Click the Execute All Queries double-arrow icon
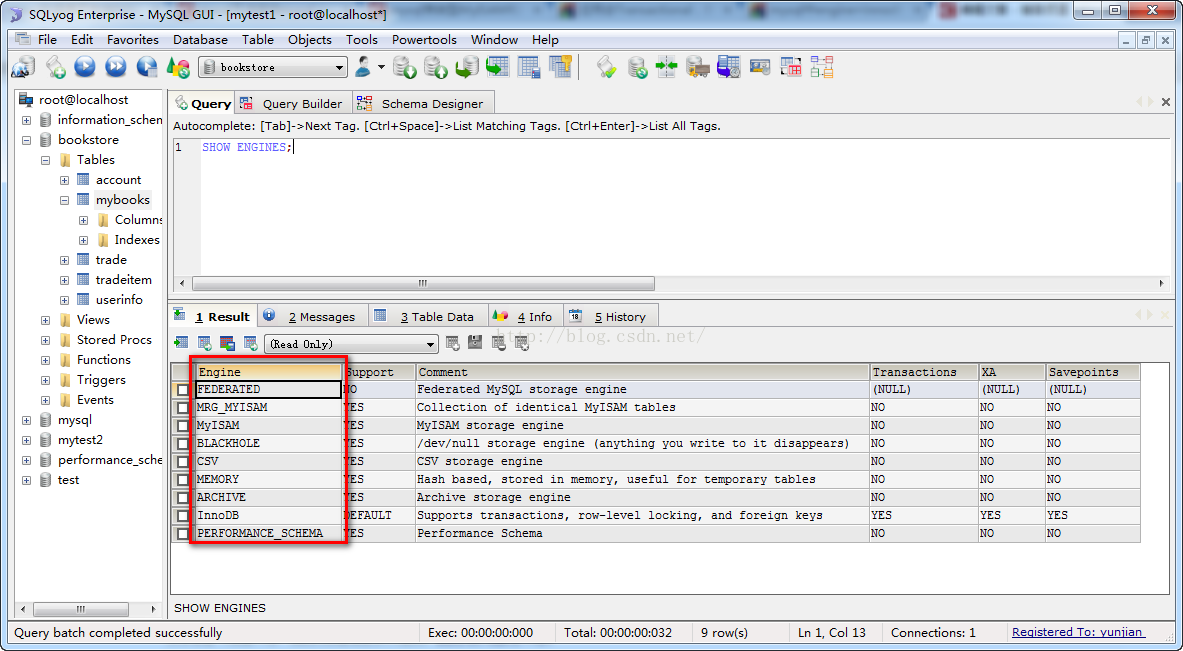This screenshot has width=1183, height=651. pyautogui.click(x=115, y=67)
